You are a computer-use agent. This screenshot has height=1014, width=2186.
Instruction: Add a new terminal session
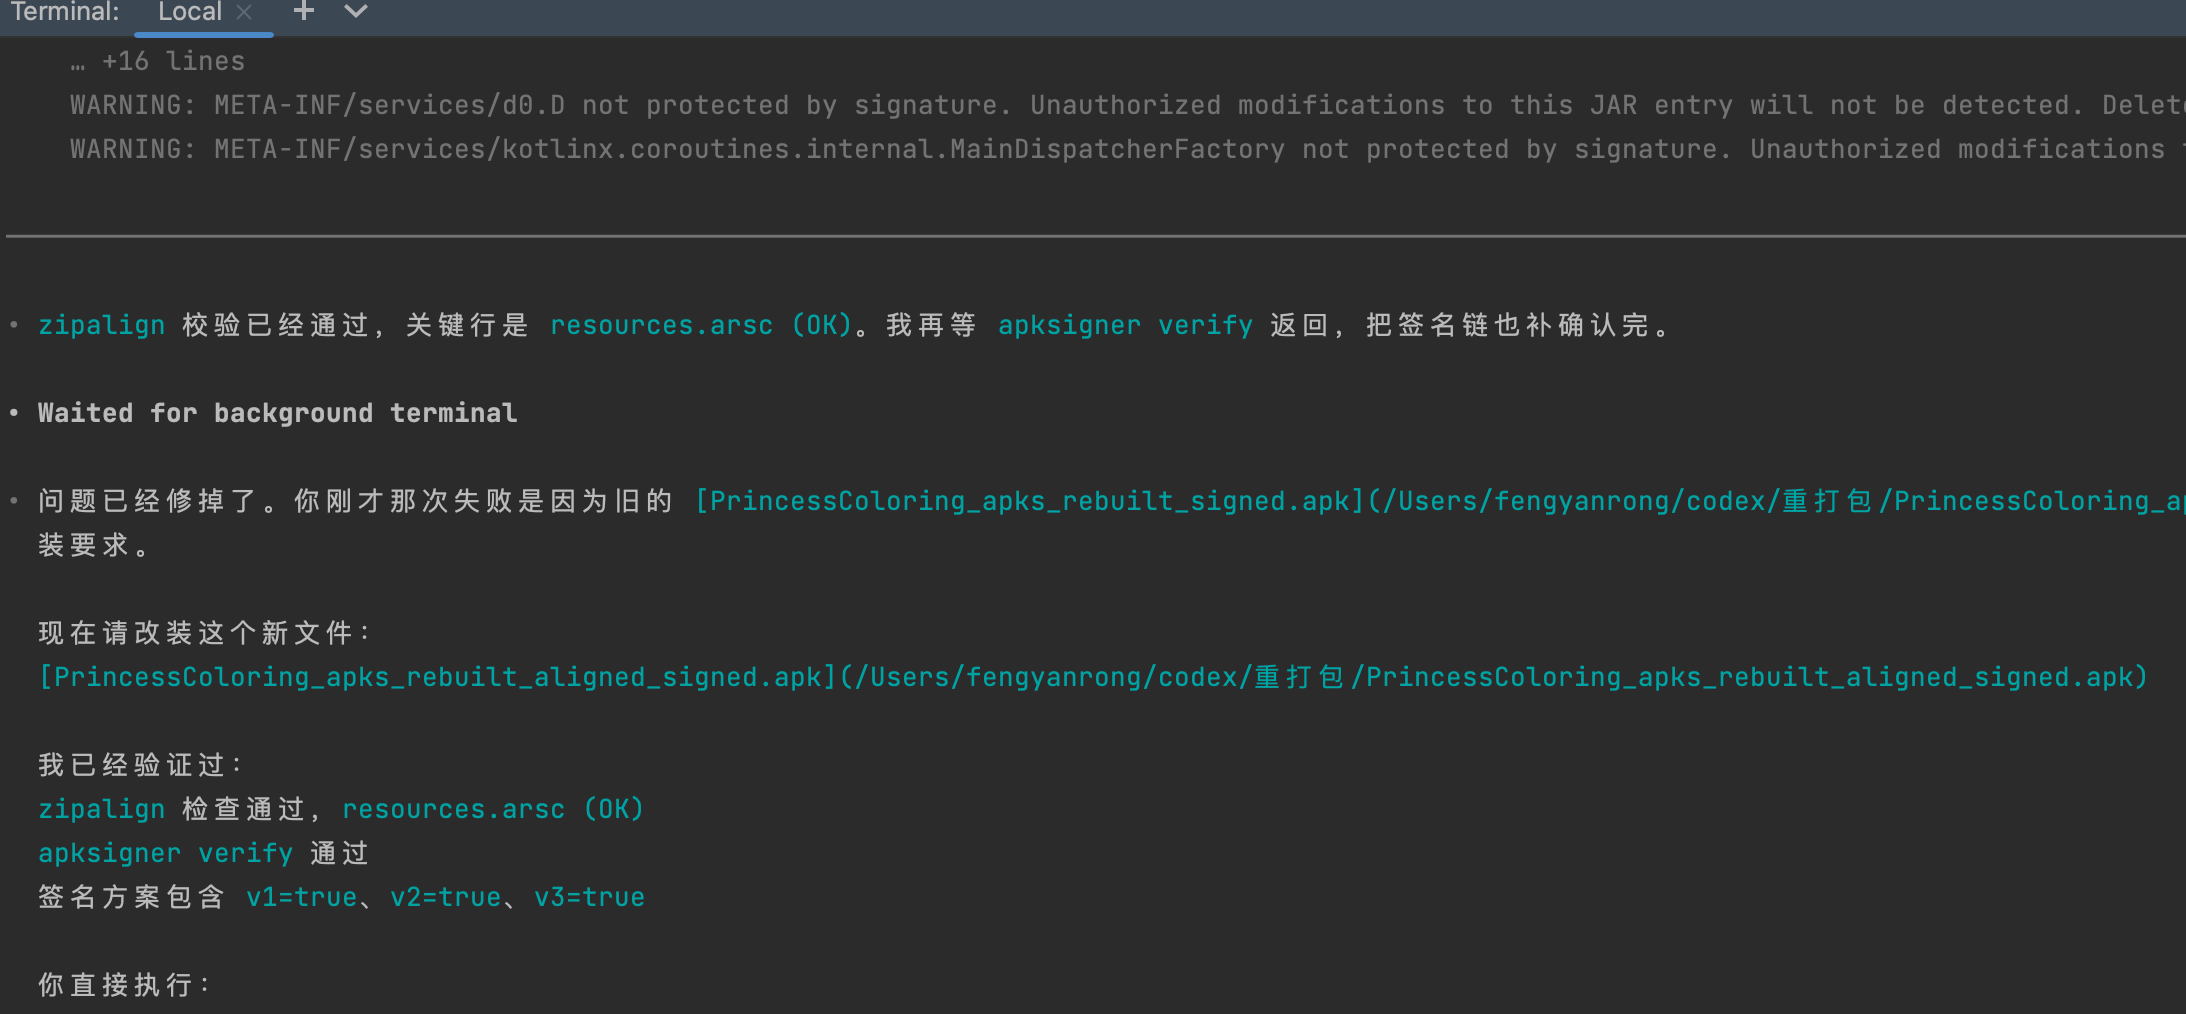point(304,12)
